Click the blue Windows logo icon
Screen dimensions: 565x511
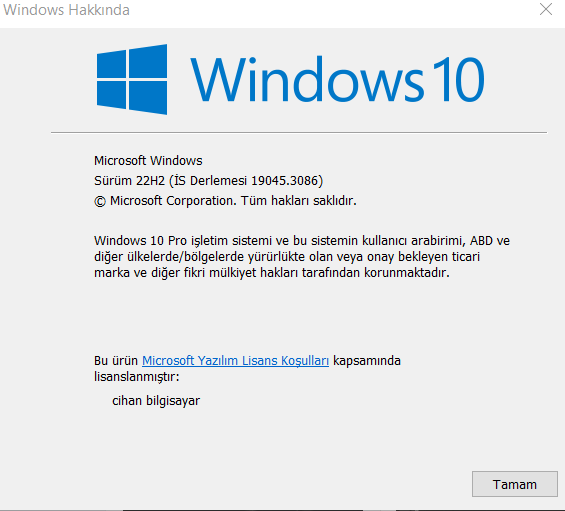coord(132,79)
